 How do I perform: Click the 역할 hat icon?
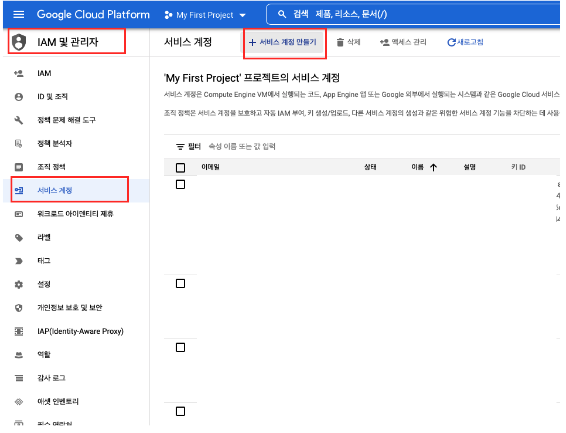pos(19,355)
